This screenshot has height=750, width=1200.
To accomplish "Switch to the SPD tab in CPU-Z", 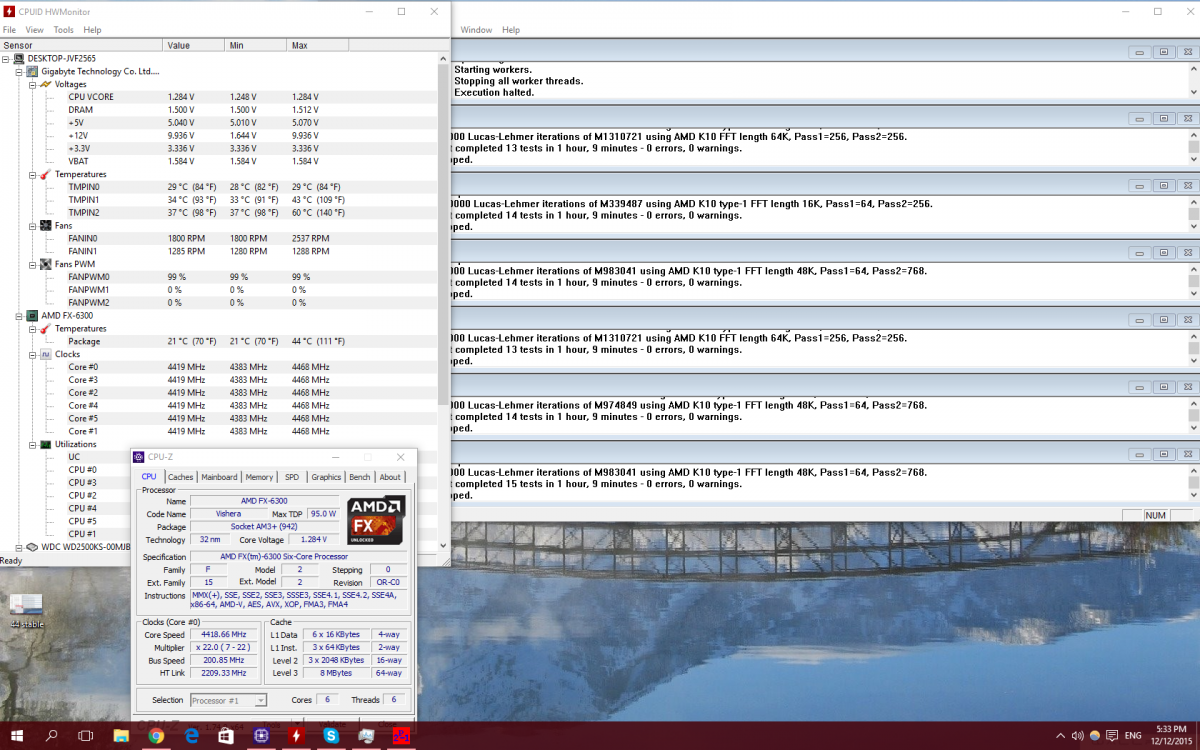I will coord(292,477).
